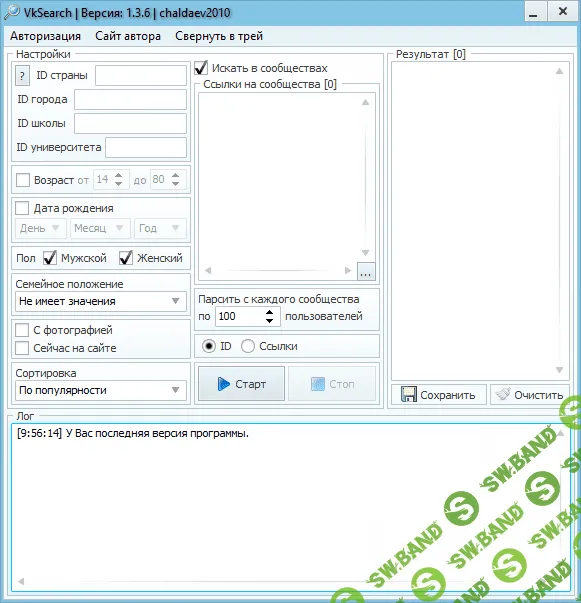The width and height of the screenshot is (581, 603).
Task: Click community links horizontal scroll-left arrow
Action: click(x=208, y=270)
